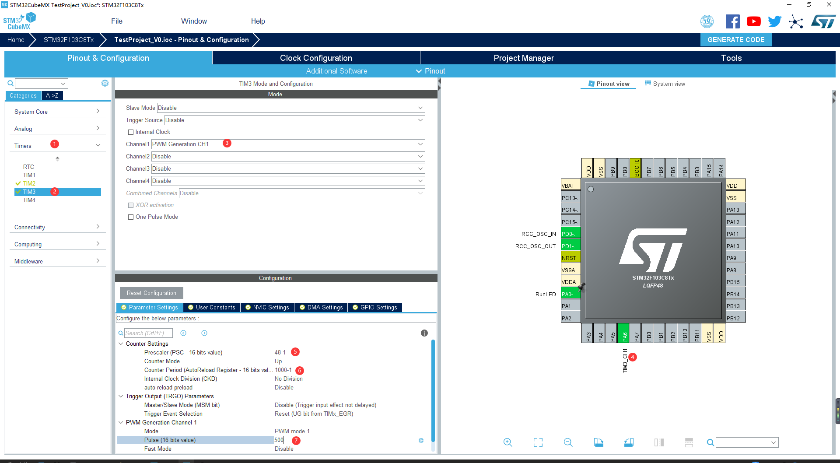Zoom in on the chip pinout
Screen dimensions: 840x463
tap(507, 442)
